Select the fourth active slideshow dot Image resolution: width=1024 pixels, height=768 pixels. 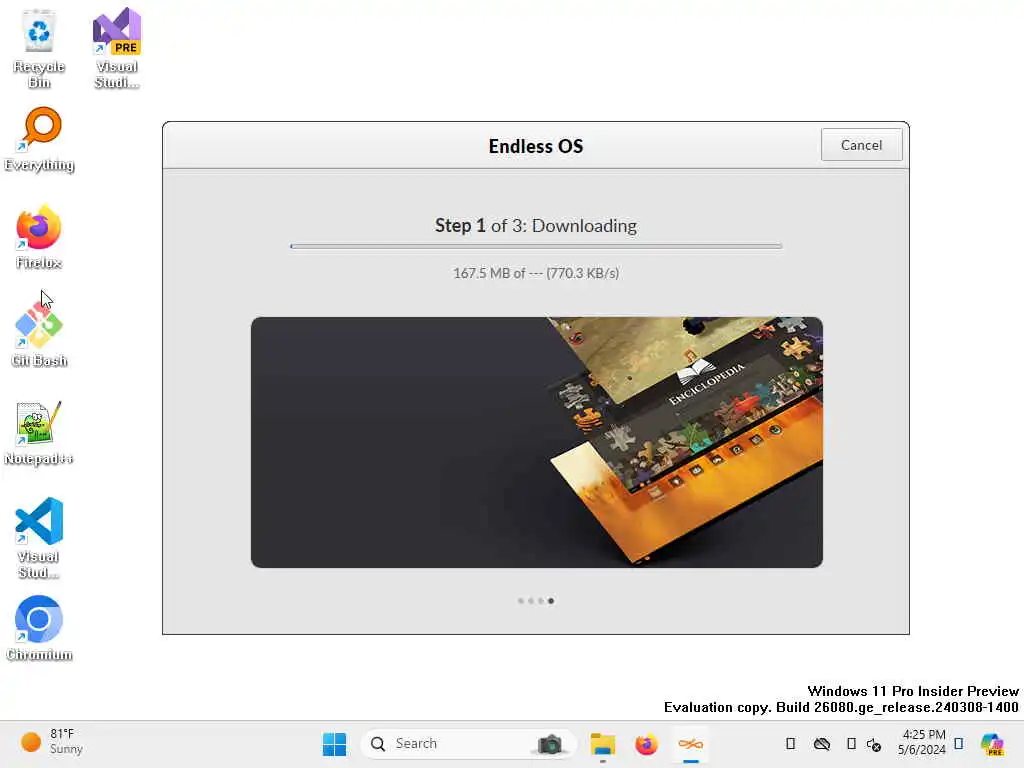click(x=551, y=601)
